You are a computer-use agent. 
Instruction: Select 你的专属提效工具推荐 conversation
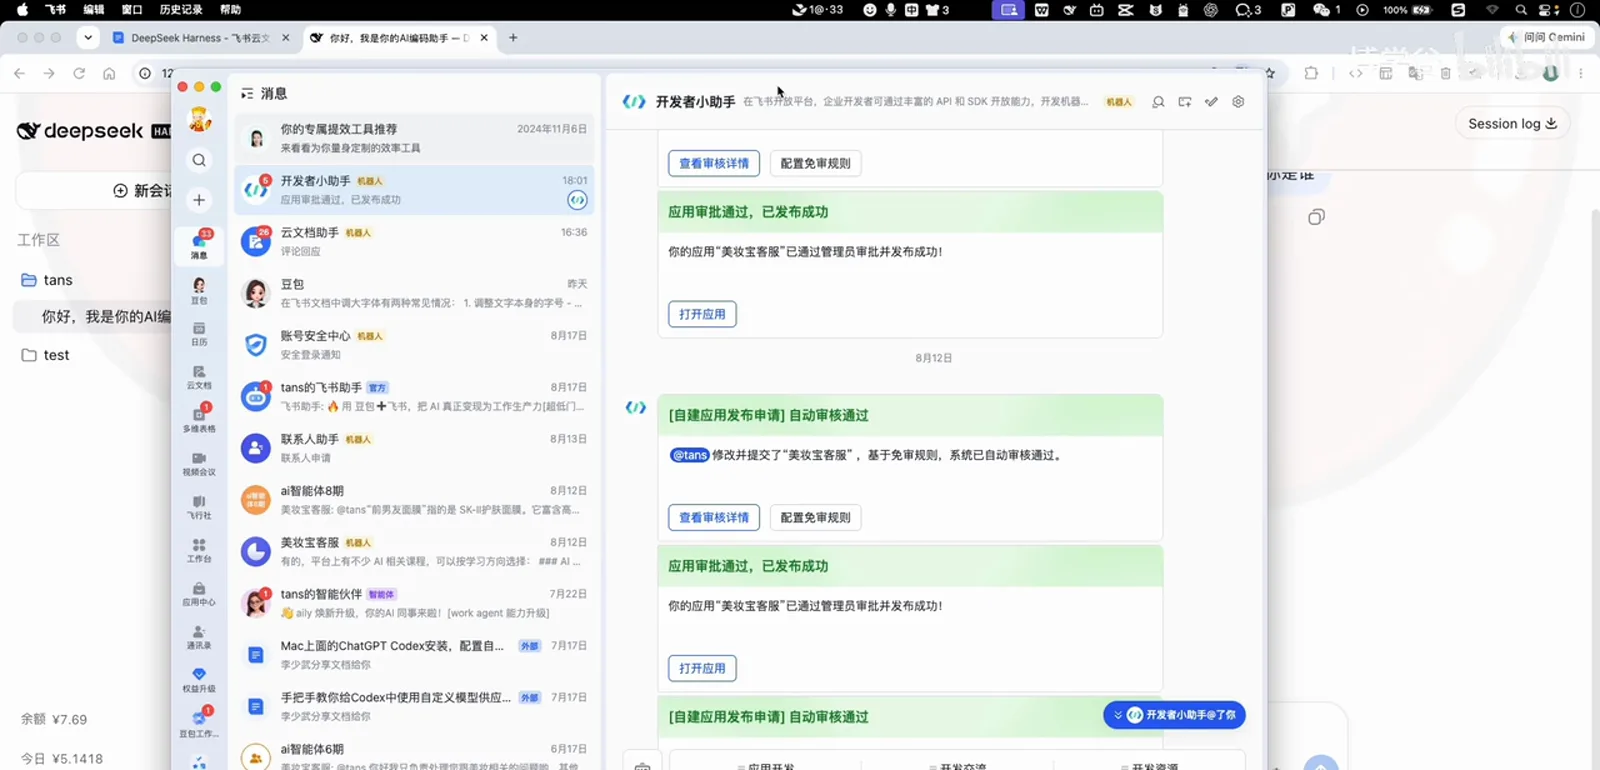[x=415, y=138]
